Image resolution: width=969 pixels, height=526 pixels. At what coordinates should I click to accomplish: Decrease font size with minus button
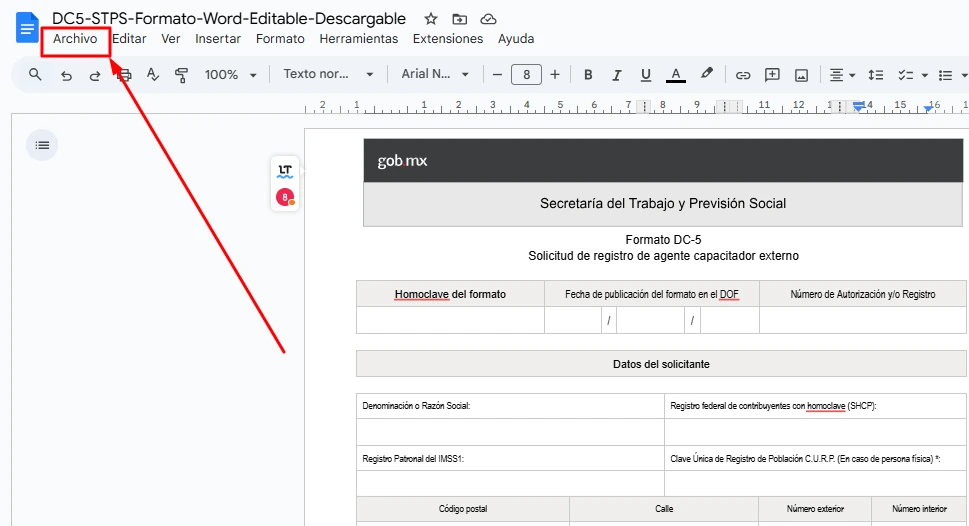point(497,75)
